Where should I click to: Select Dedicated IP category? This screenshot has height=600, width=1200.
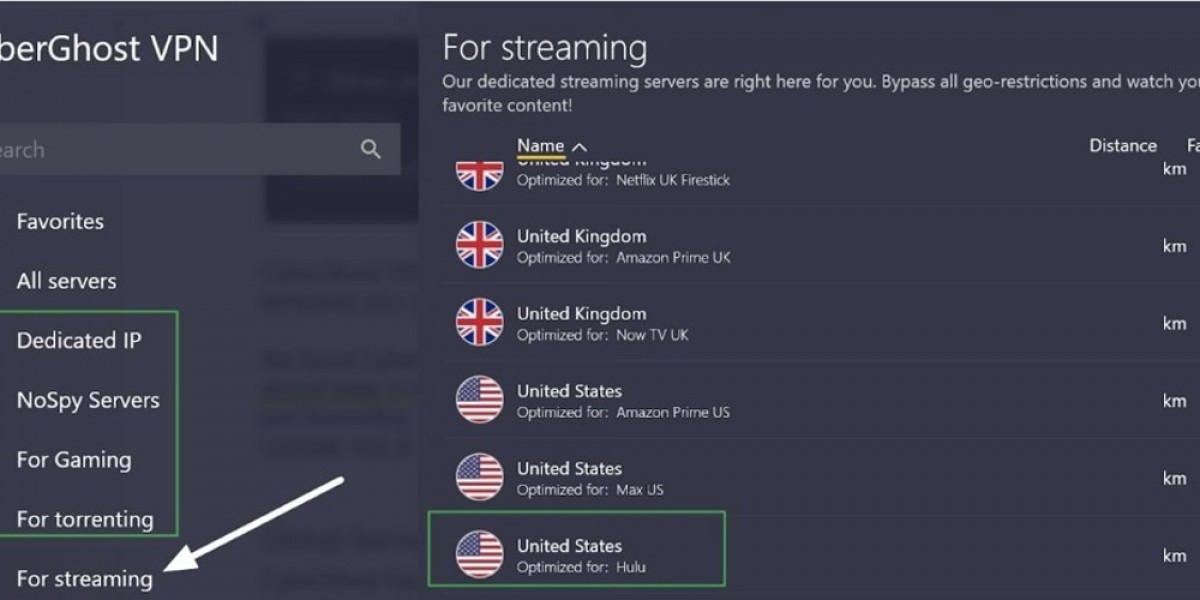pos(79,340)
